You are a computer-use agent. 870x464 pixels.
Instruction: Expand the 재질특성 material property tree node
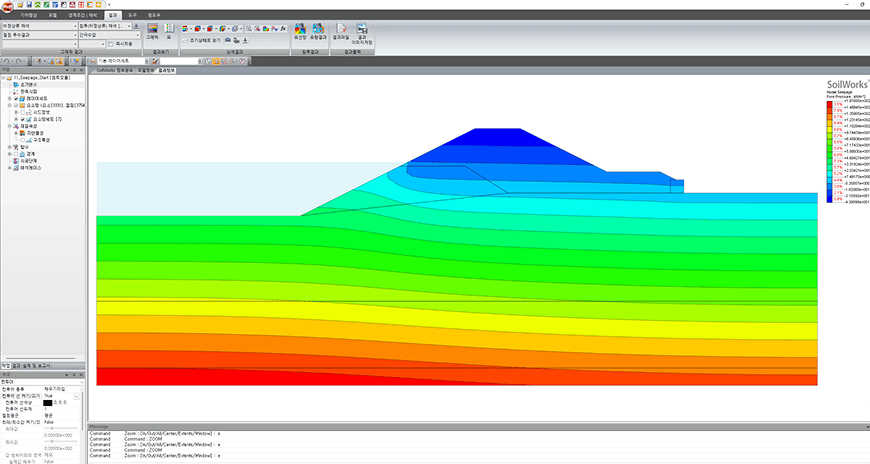coord(9,126)
